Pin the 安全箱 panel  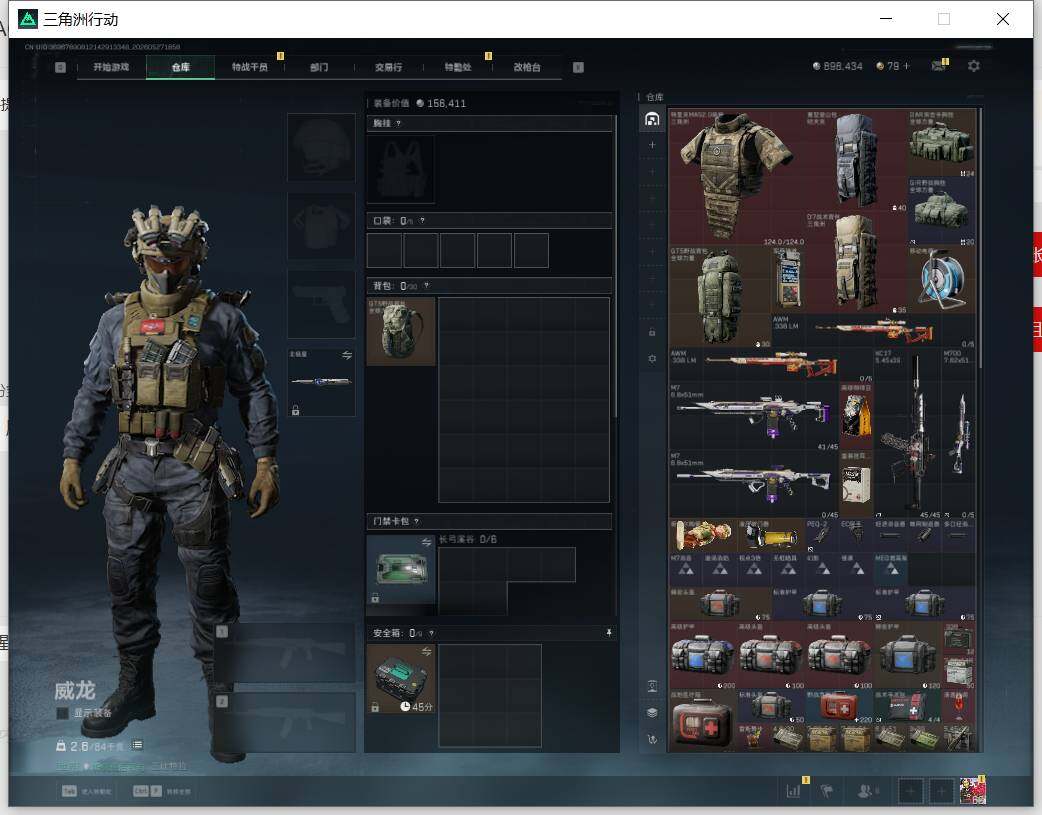(609, 633)
